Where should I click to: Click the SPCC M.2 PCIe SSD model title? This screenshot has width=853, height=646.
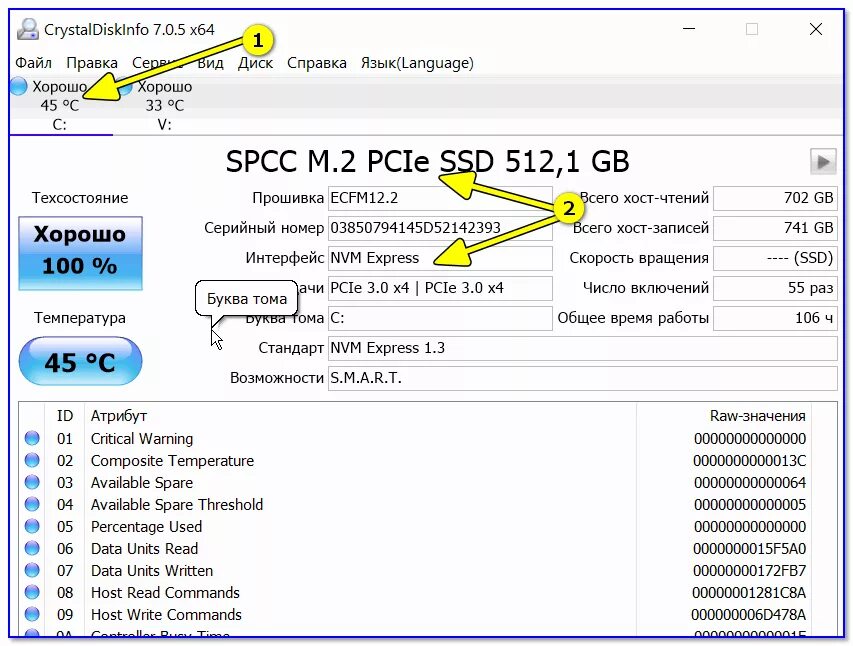point(428,162)
